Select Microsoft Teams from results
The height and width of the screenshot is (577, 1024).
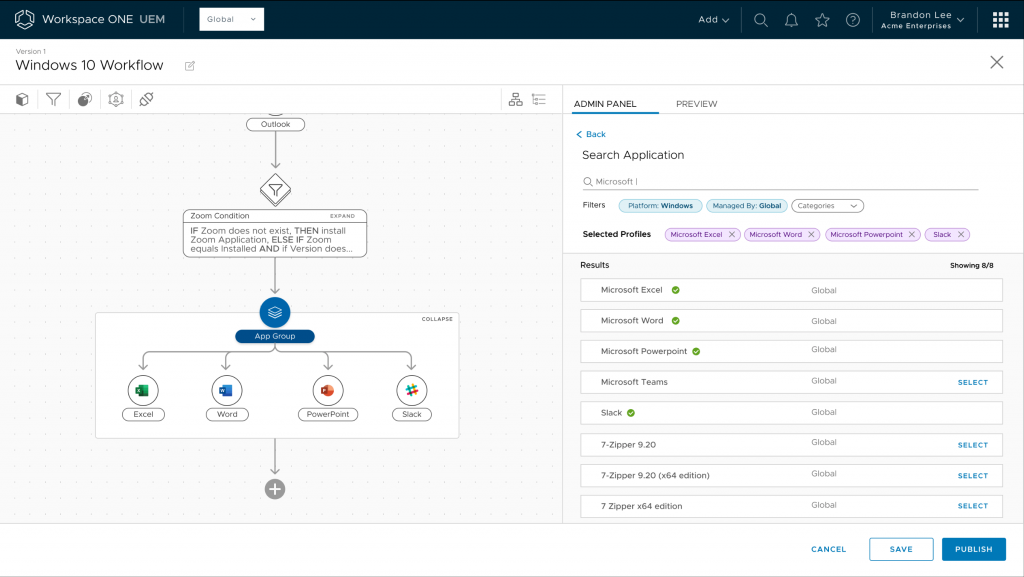coord(972,382)
